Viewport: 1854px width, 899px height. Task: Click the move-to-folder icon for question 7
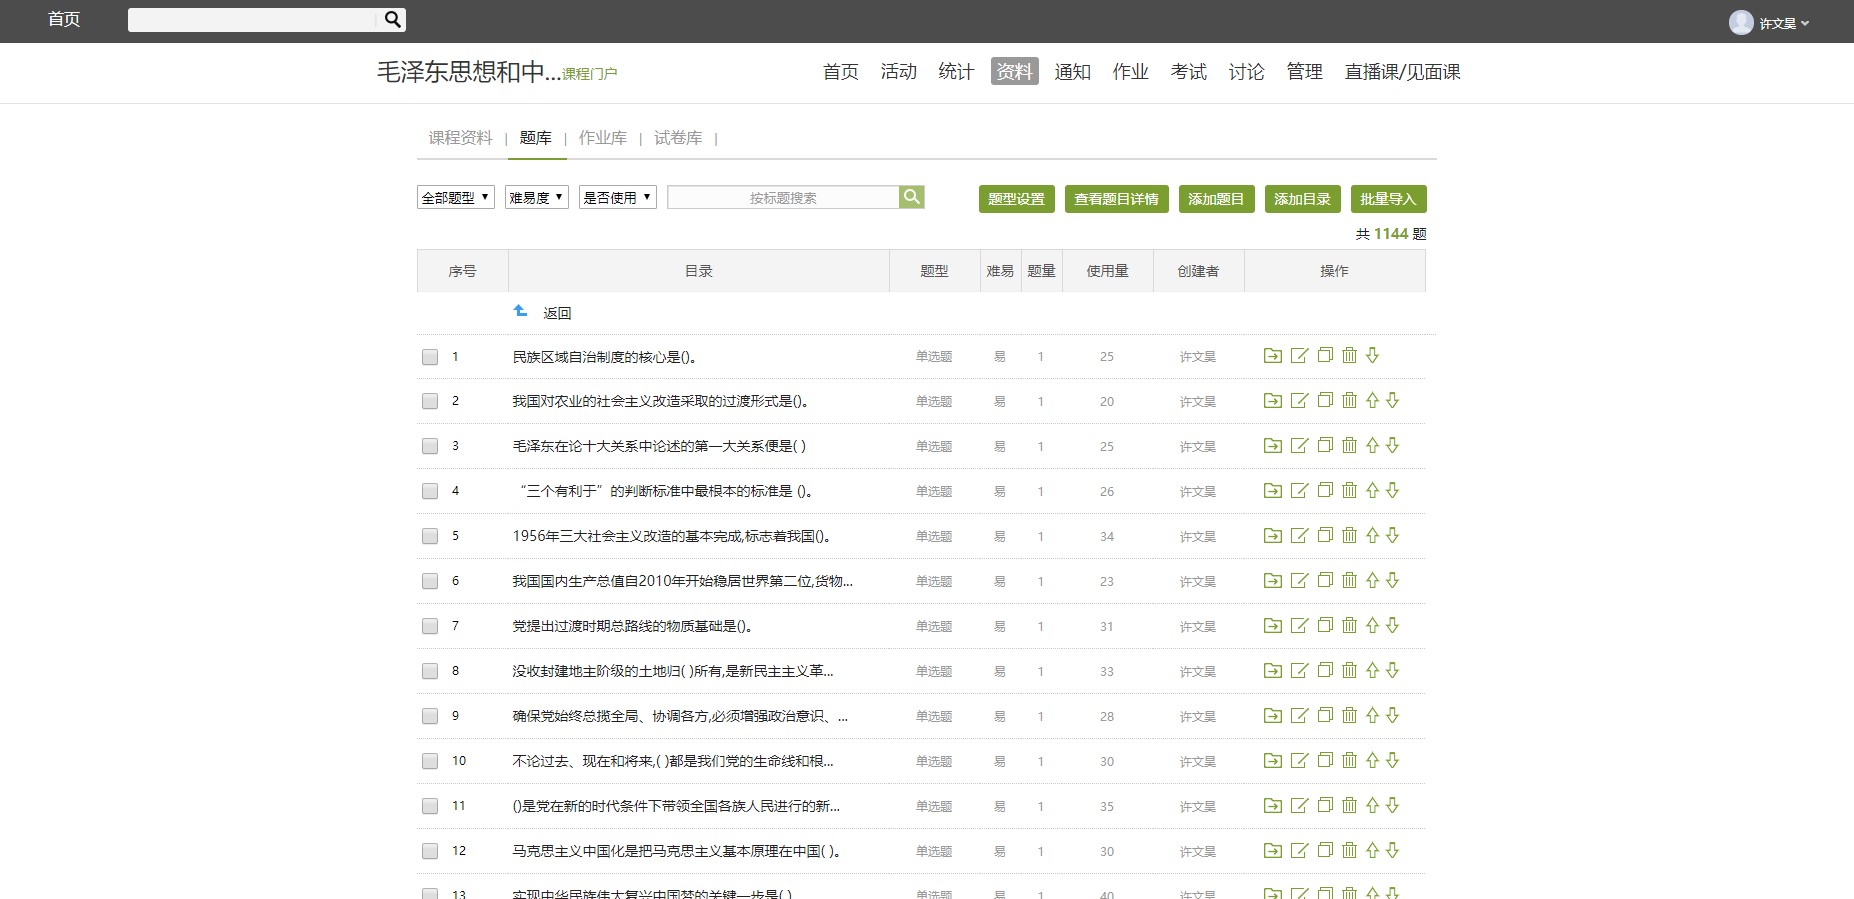click(x=1273, y=625)
